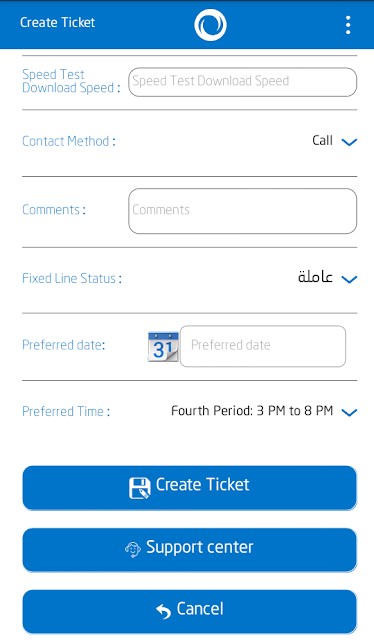This screenshot has width=374, height=640.
Task: Select the Arabic 'عاملة' line status value
Action: coord(315,277)
